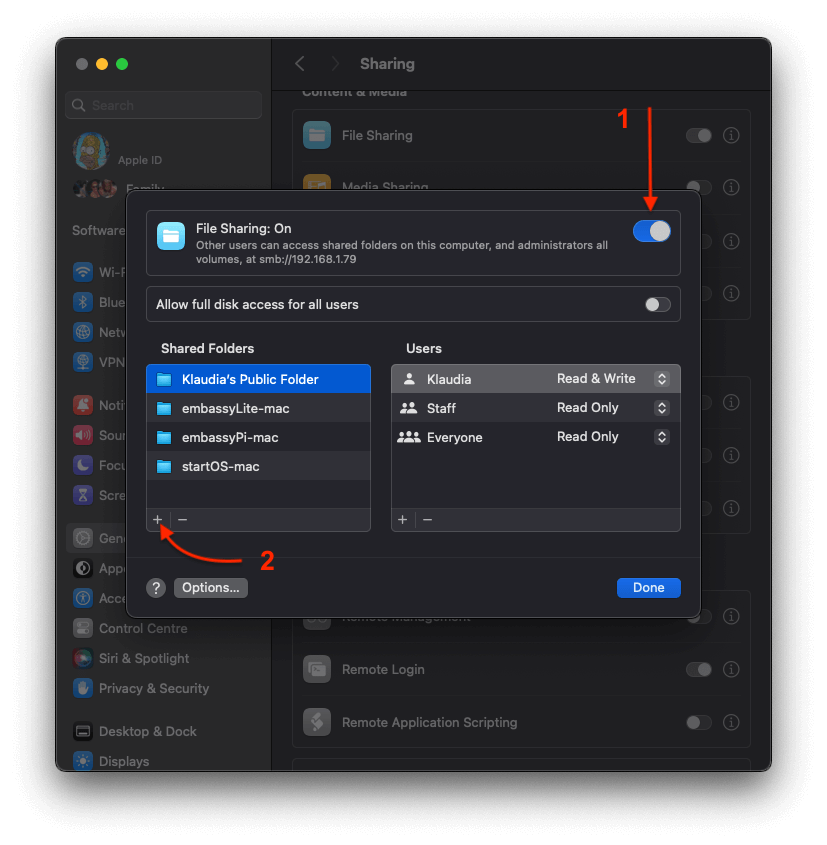Viewport: 827px width, 845px height.
Task: Click the add user plus button
Action: pos(403,519)
